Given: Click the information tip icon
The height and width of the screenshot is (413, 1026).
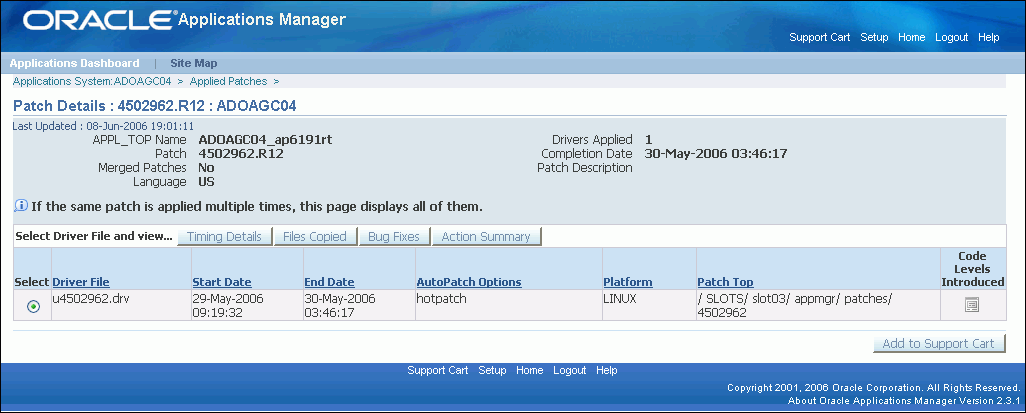Looking at the screenshot, I should [20, 207].
